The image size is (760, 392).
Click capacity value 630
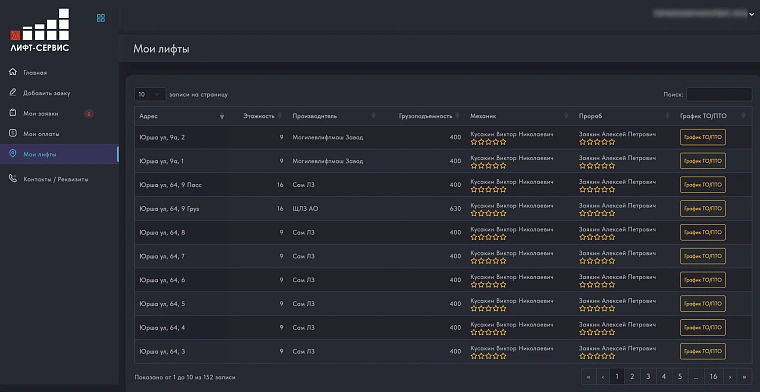click(x=455, y=209)
